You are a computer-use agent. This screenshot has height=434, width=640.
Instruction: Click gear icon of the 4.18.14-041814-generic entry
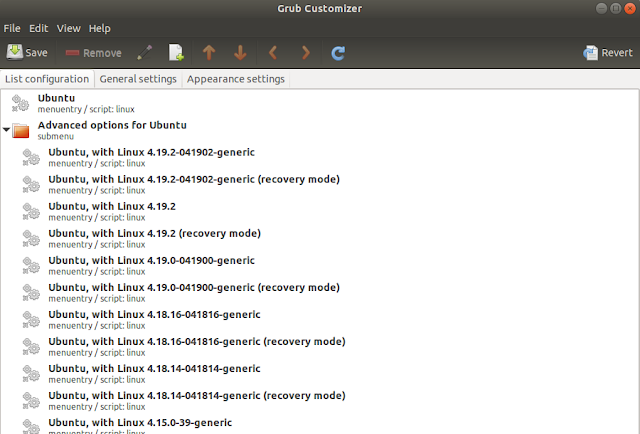31,374
